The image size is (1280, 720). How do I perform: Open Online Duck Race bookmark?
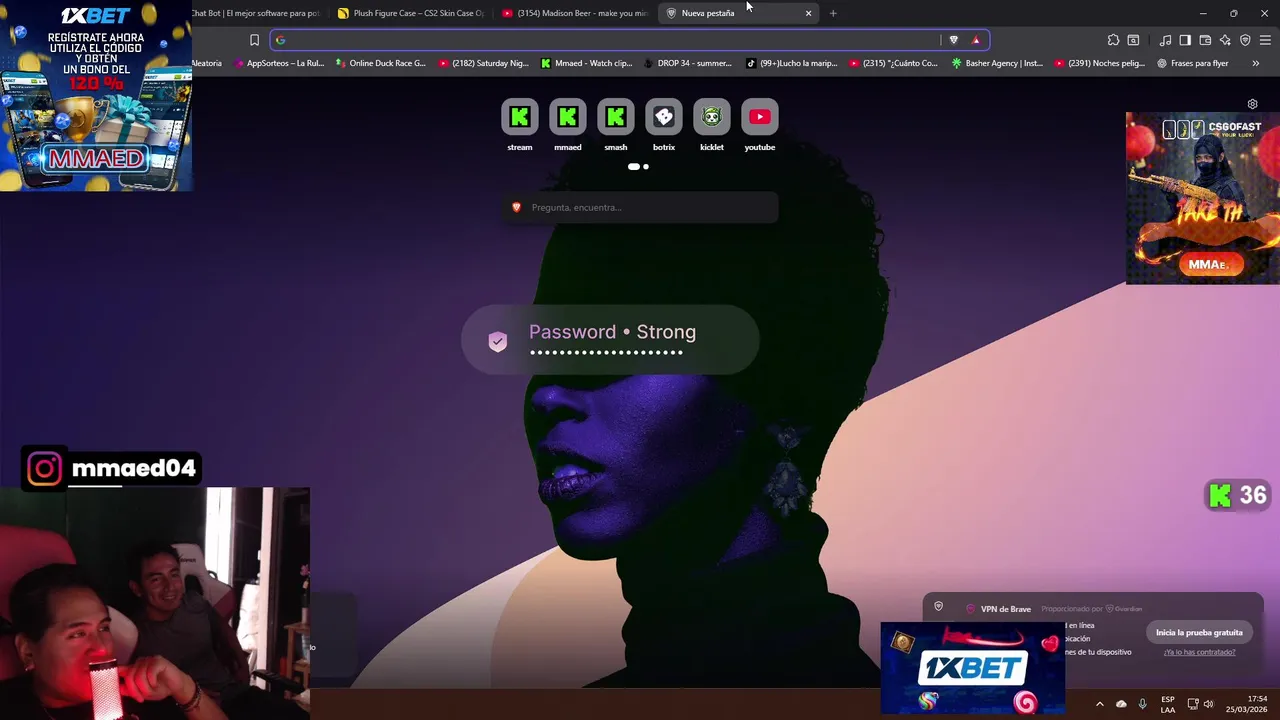click(380, 63)
